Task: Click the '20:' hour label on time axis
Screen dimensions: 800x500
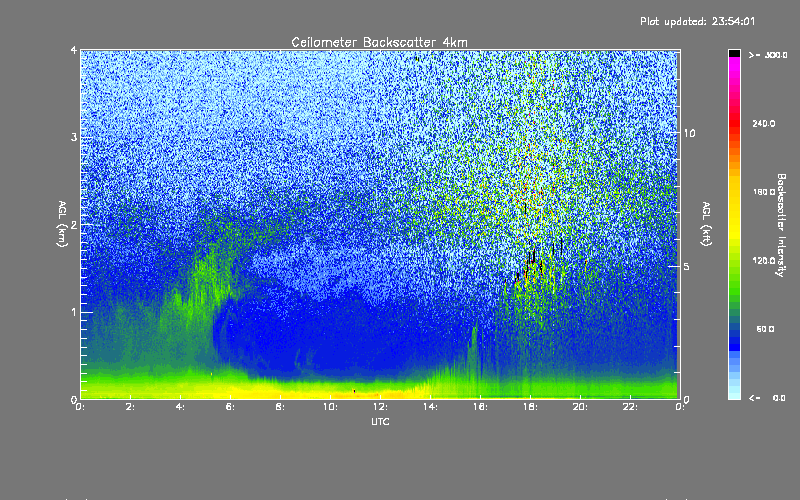Action: point(580,407)
